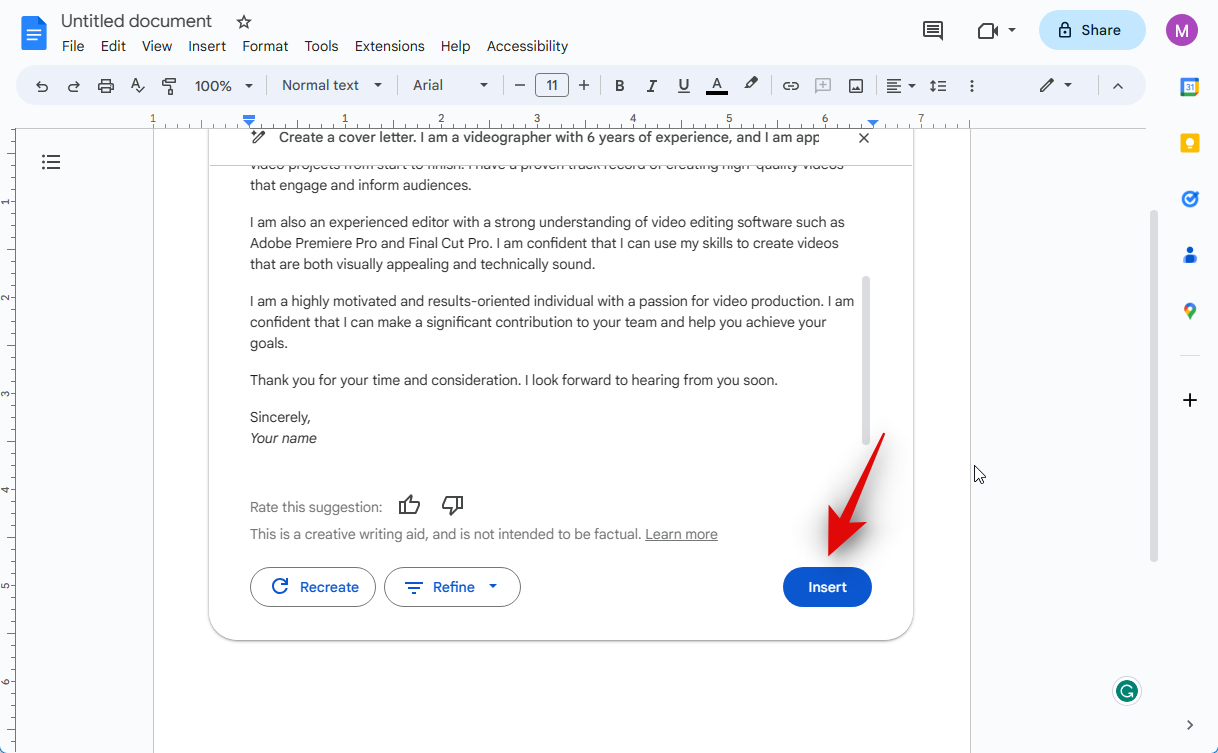The image size is (1218, 753).
Task: Open the Insert menu
Action: pos(207,46)
